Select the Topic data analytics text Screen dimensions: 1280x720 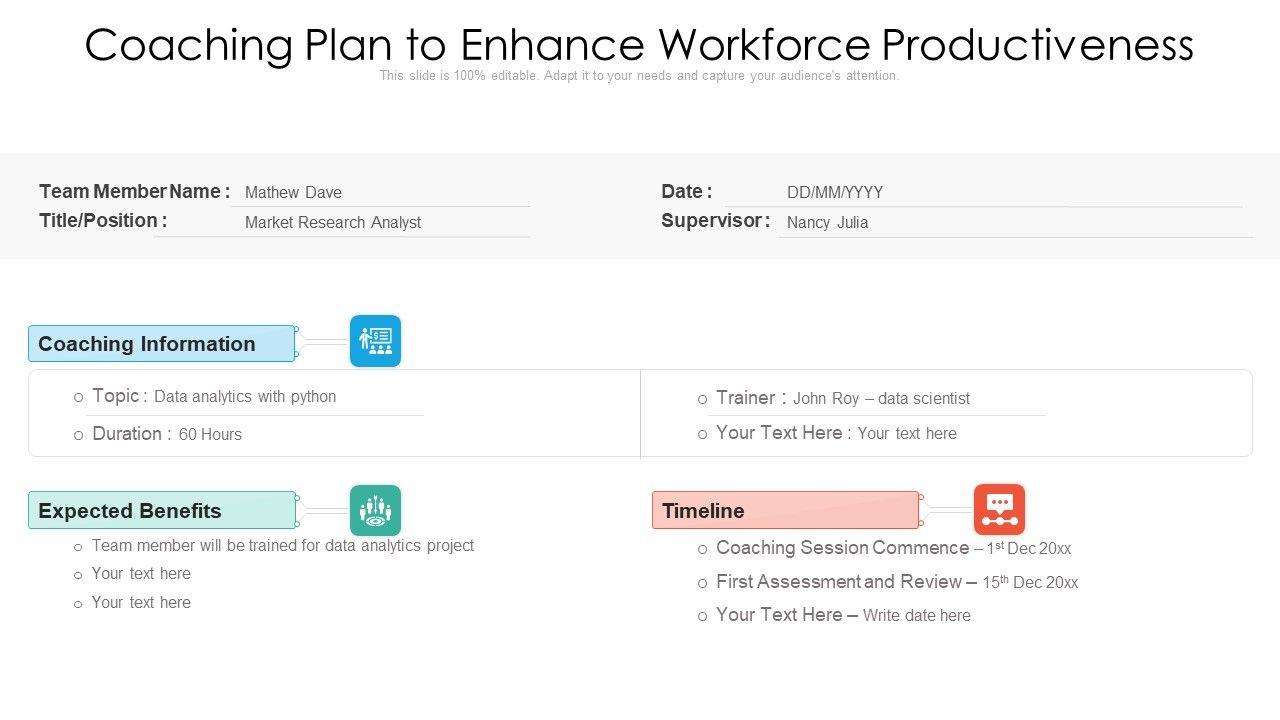(214, 396)
